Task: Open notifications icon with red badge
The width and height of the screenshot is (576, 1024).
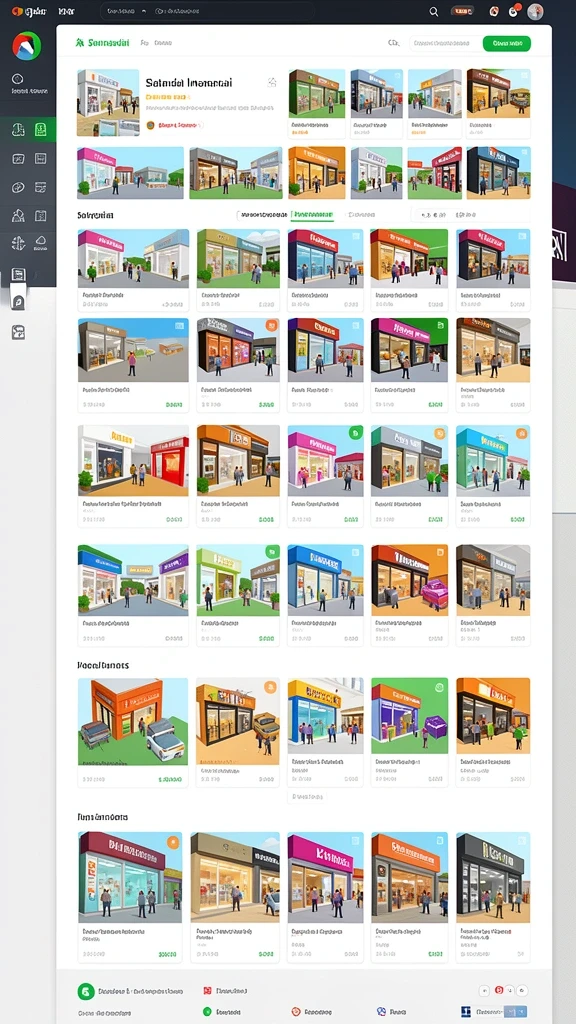Action: [514, 10]
